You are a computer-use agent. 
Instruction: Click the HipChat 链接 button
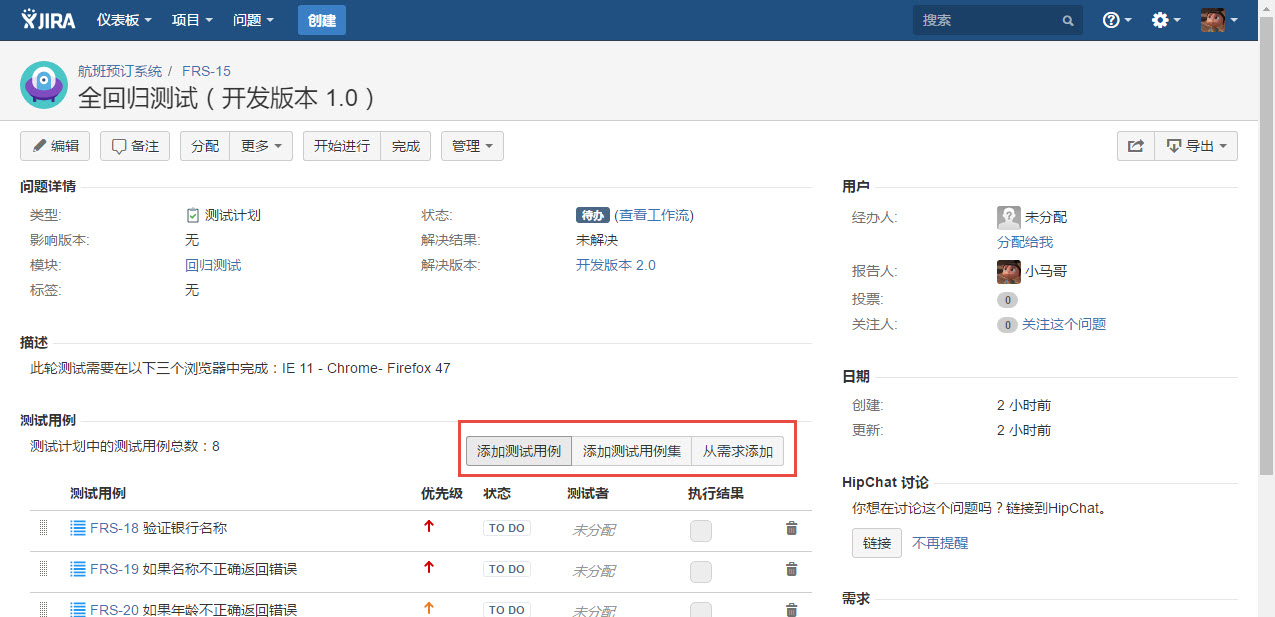point(877,543)
